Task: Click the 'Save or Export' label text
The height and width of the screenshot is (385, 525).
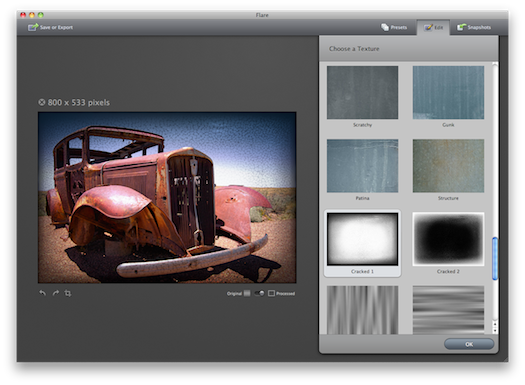Action: coord(56,27)
